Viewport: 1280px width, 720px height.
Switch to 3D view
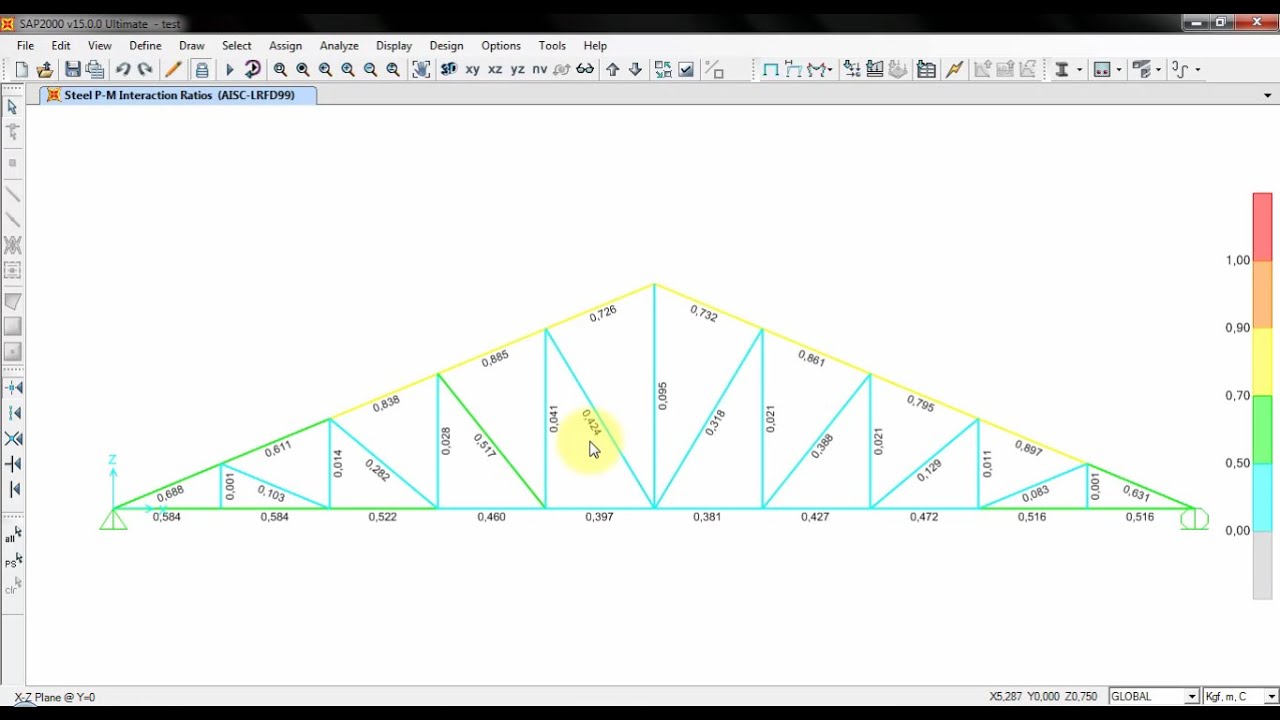point(449,69)
